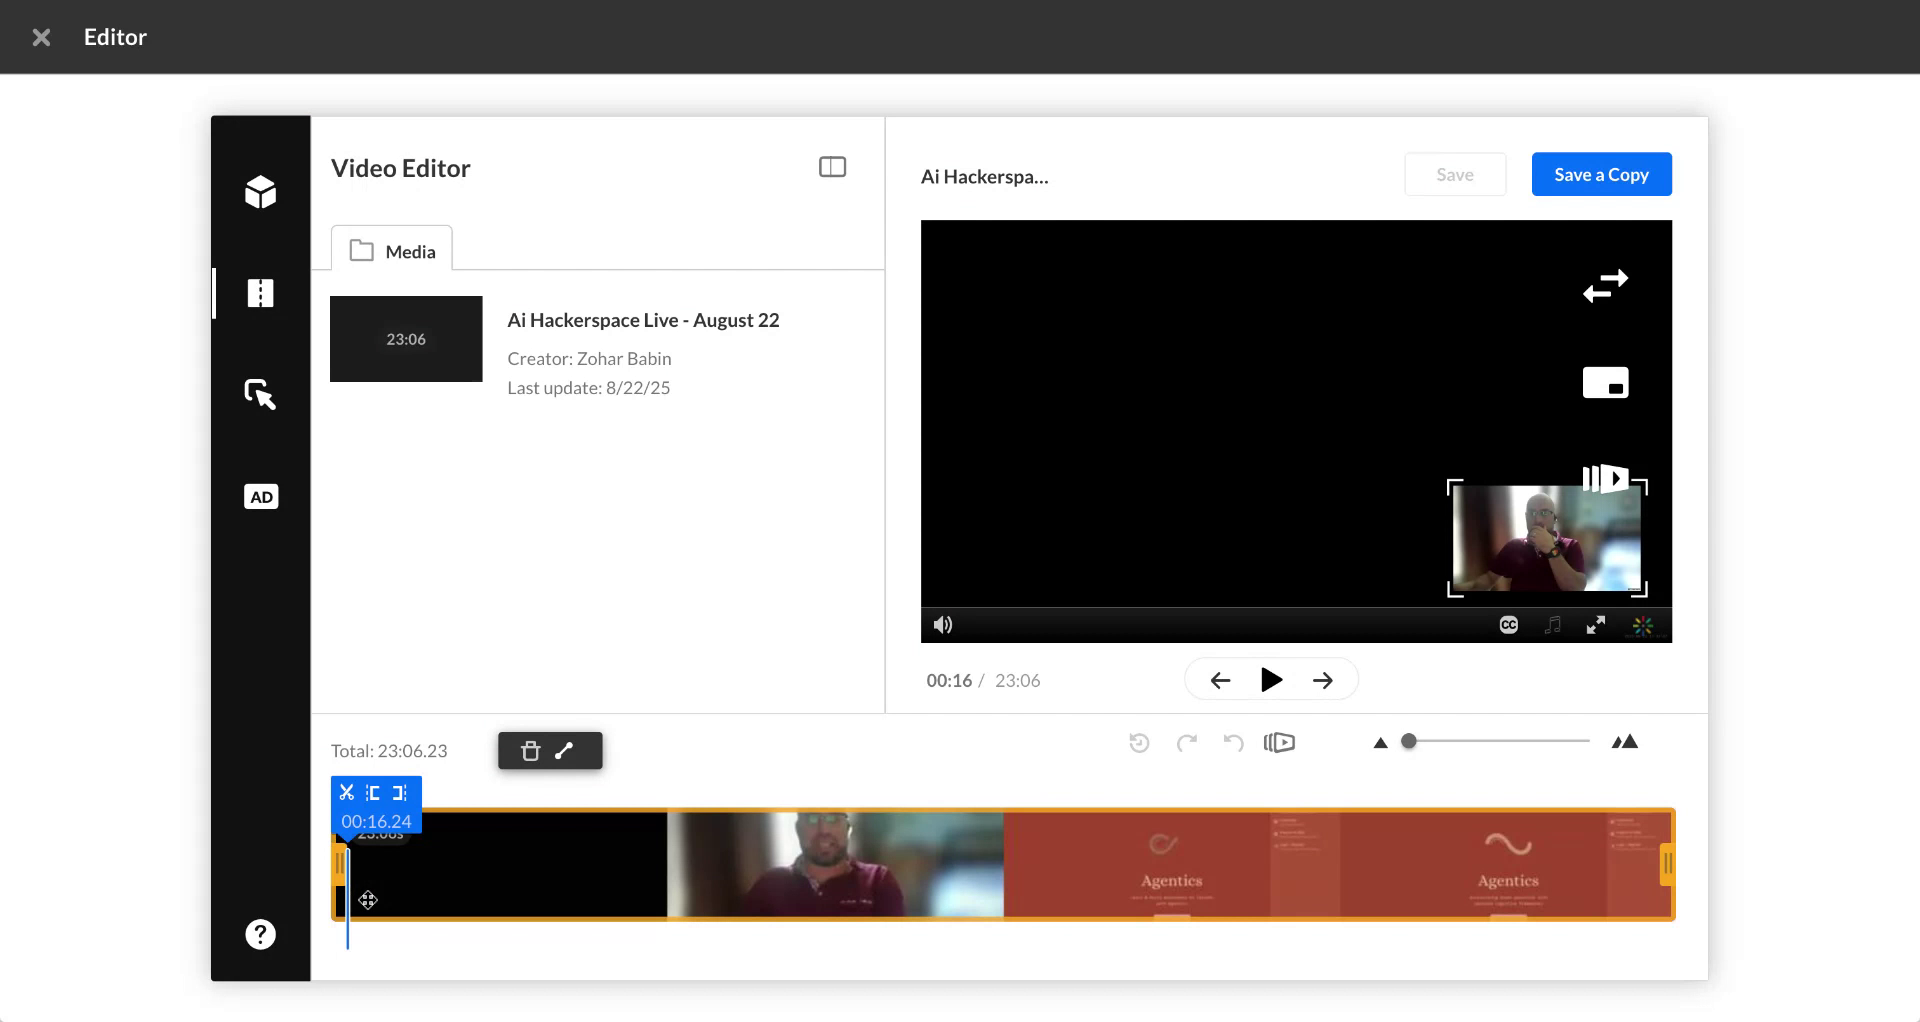Image resolution: width=1920 pixels, height=1022 pixels.
Task: Click the Save a Copy button
Action: click(x=1600, y=174)
